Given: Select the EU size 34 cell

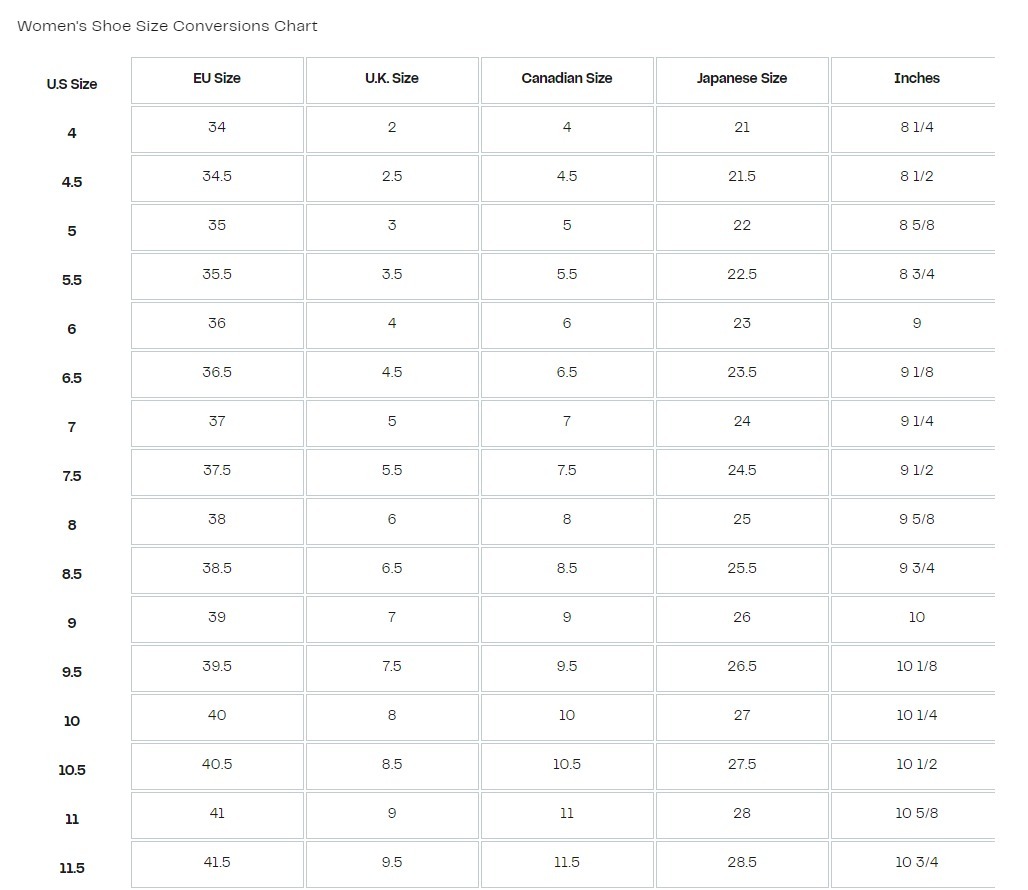Looking at the screenshot, I should click(x=217, y=127).
